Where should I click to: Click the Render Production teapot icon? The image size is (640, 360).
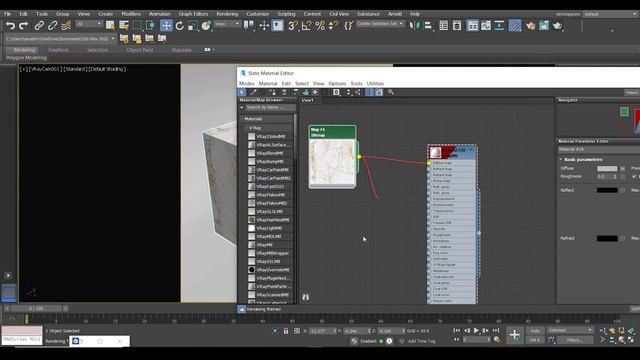coord(557,26)
